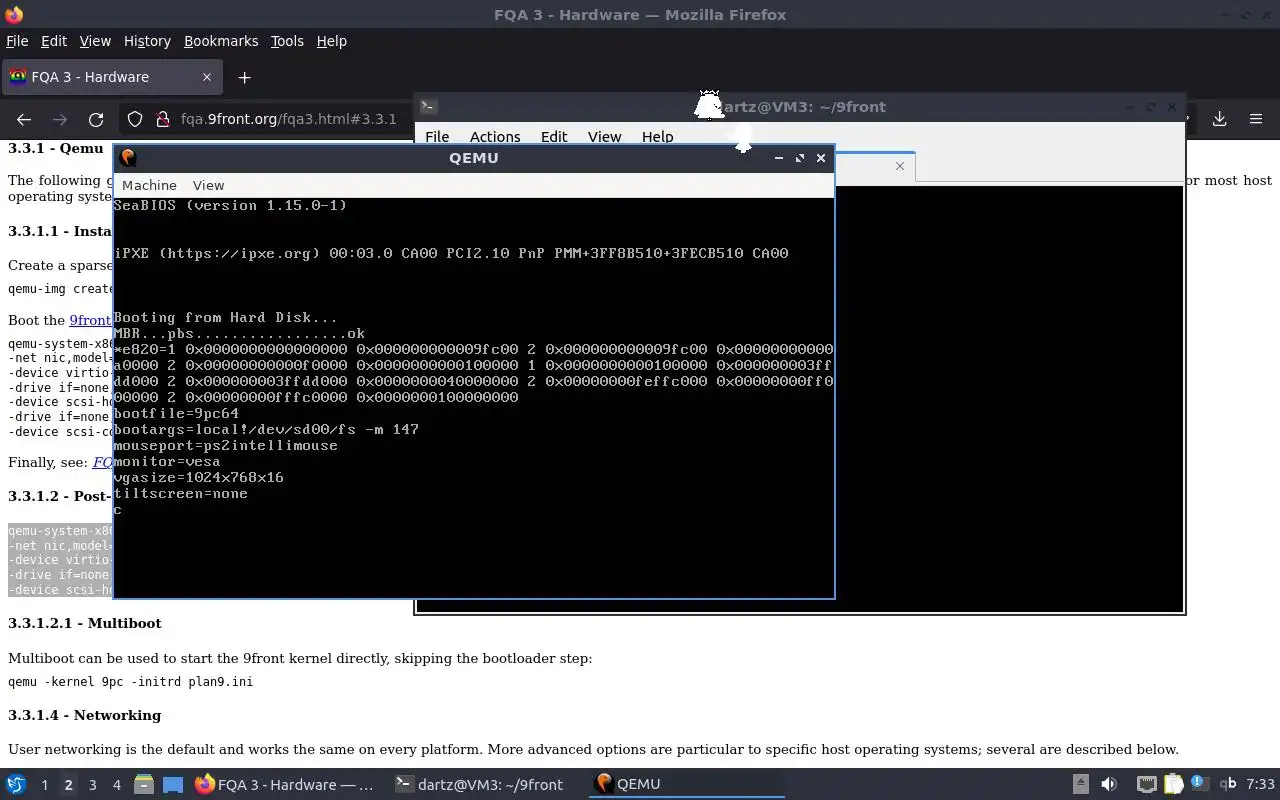The height and width of the screenshot is (800, 1280).
Task: Switch to dartz@VM3 terminal in taskbar
Action: tap(480, 784)
